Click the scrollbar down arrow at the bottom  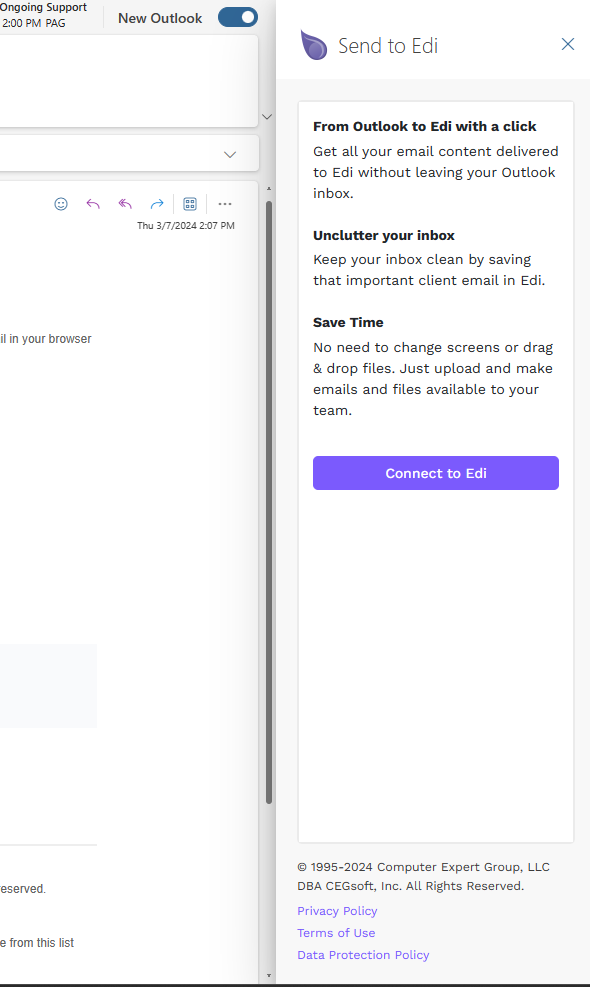(x=269, y=976)
